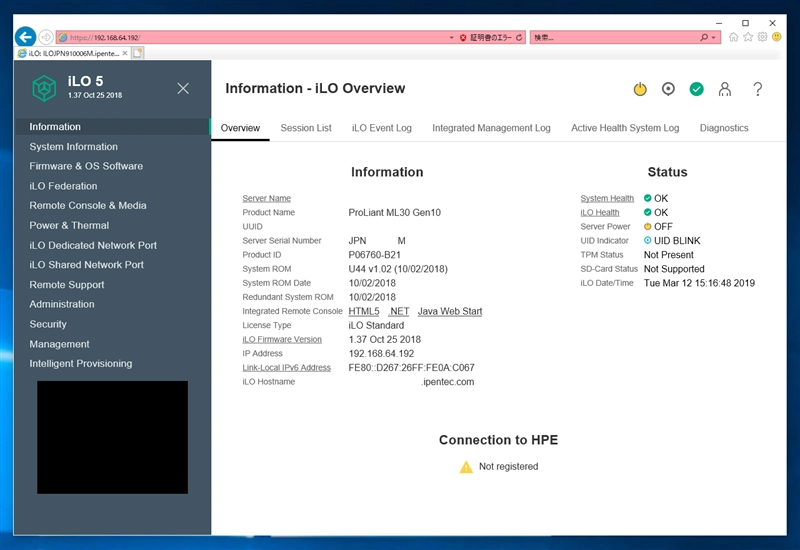Viewport: 800px width, 550px height.
Task: Click the Link-Local IPv6 Address link
Action: 286,367
